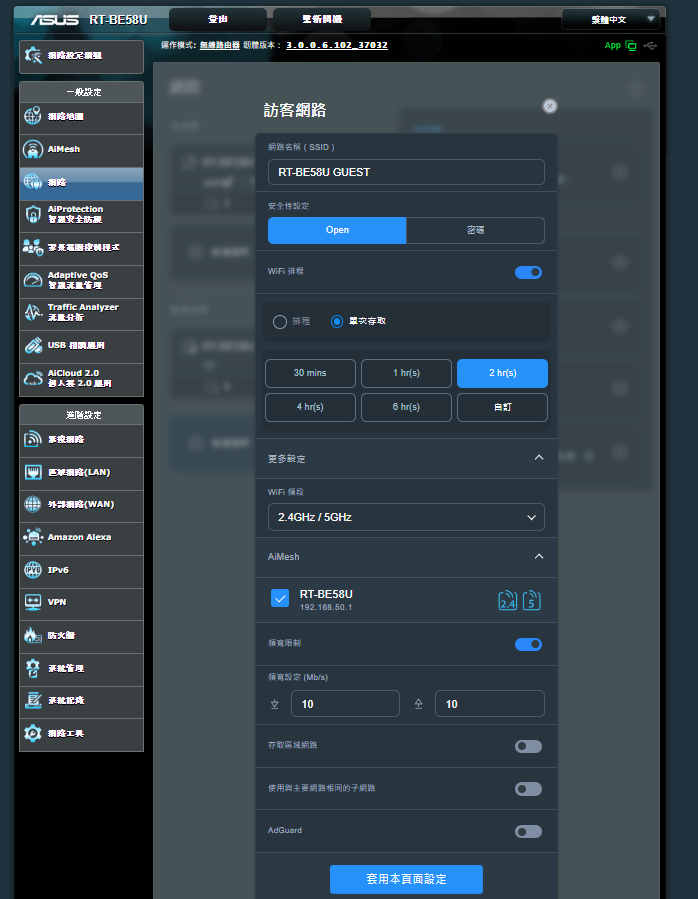Choose the 自訂 custom duration
698x899 pixels.
pos(502,407)
